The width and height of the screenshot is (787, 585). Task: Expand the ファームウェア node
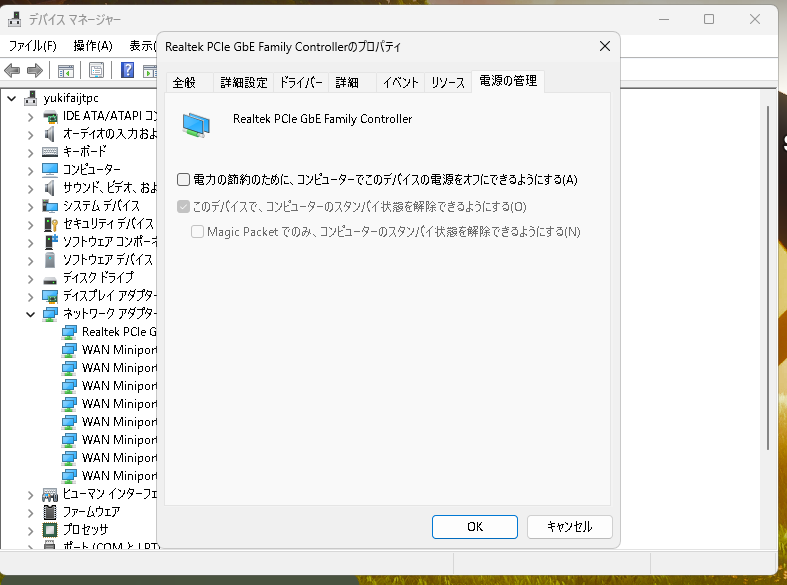(31, 513)
